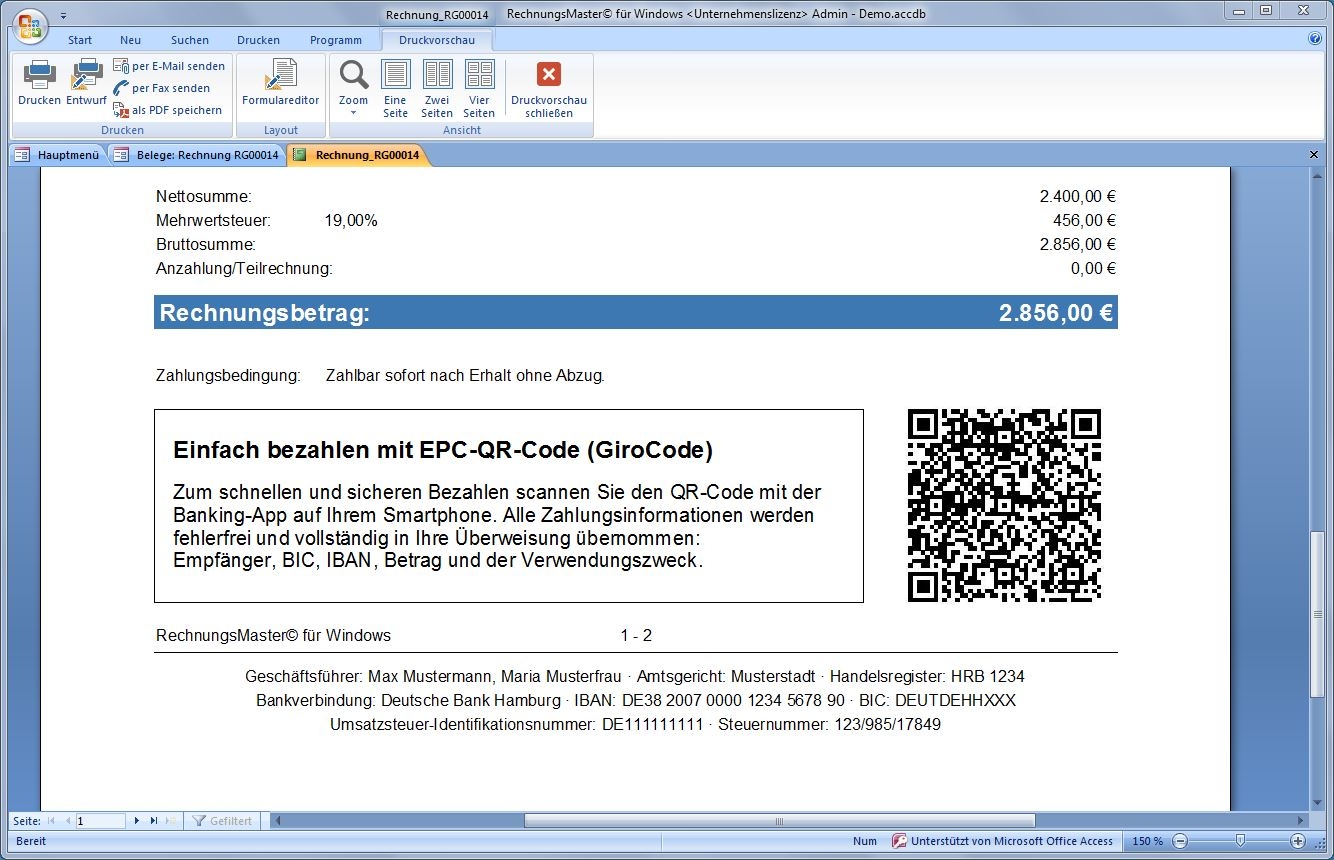Click the Unterstützt von Microsoft Office Access icon
This screenshot has height=860, width=1334.
tap(899, 841)
